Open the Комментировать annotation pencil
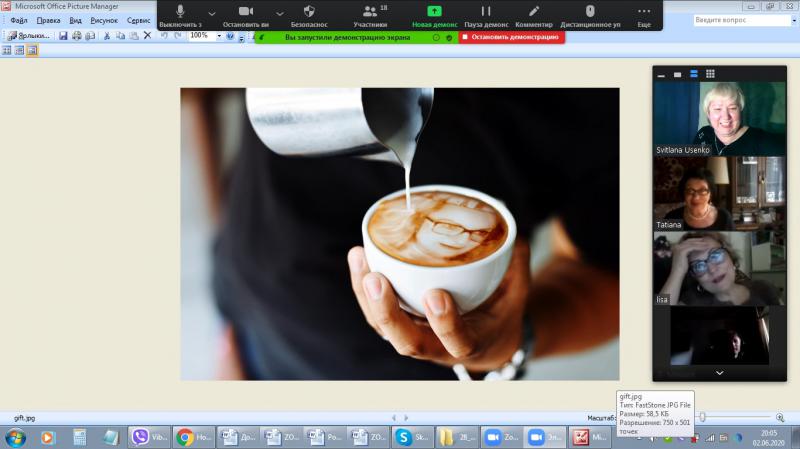Image resolution: width=800 pixels, height=449 pixels. pos(534,15)
